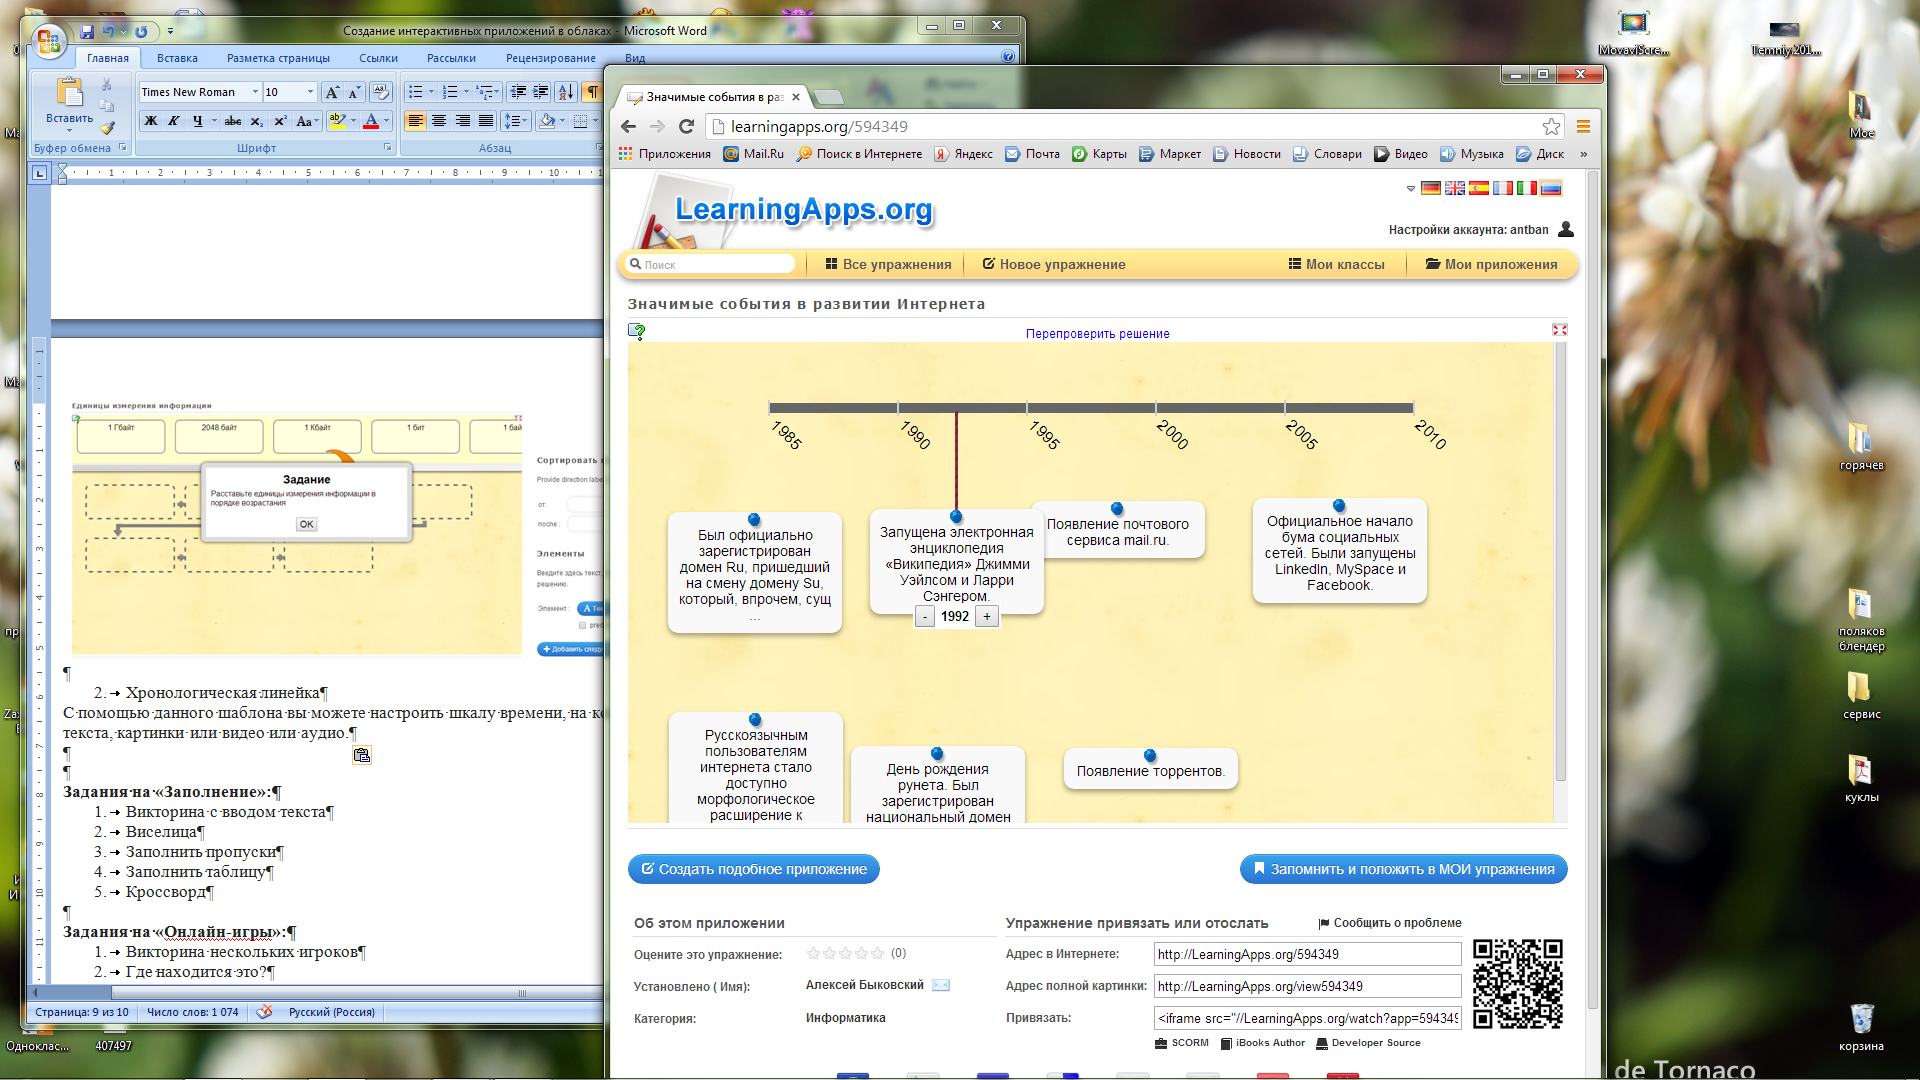Pick the red font color swatch
Screen dimensions: 1920x1080
[x=371, y=121]
